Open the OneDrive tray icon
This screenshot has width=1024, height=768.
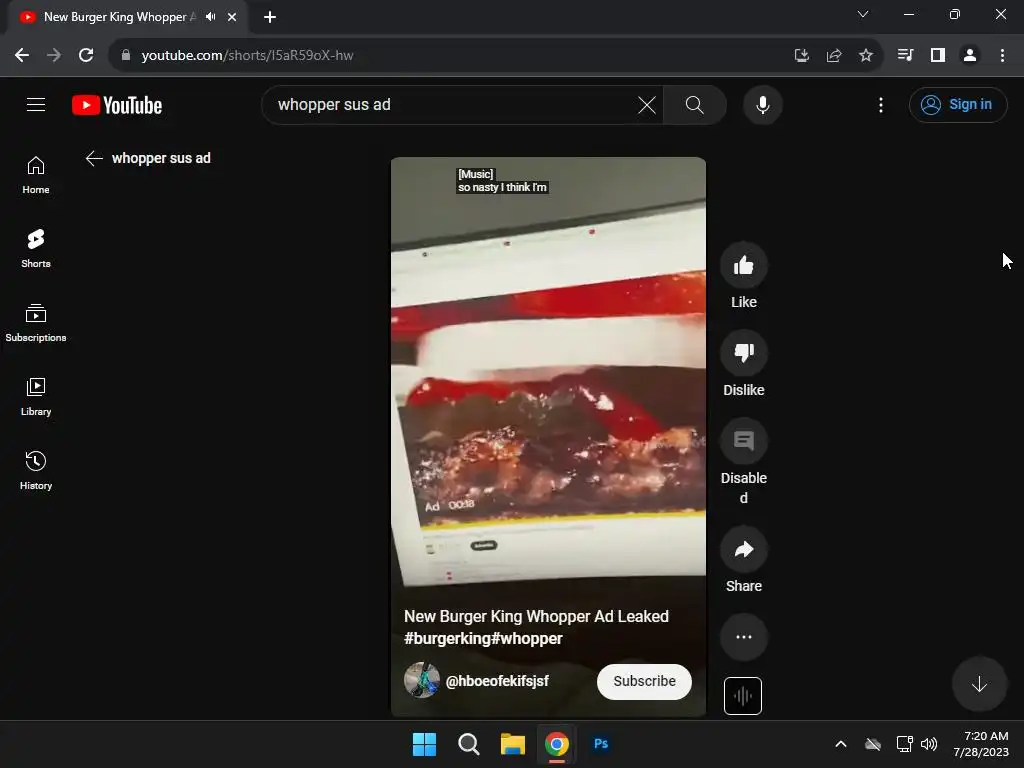872,744
